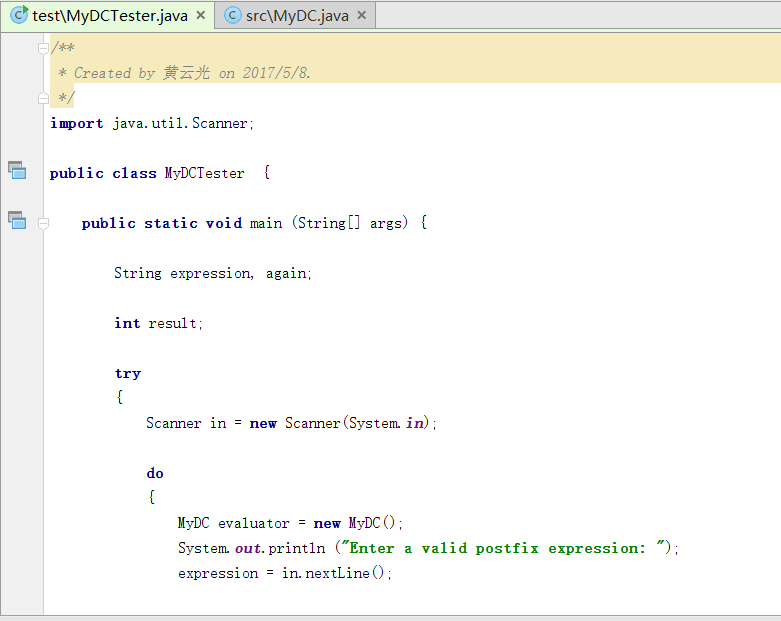Image resolution: width=781 pixels, height=621 pixels.
Task: Click the string 'Enter a valid postfix expression: '
Action: [504, 548]
